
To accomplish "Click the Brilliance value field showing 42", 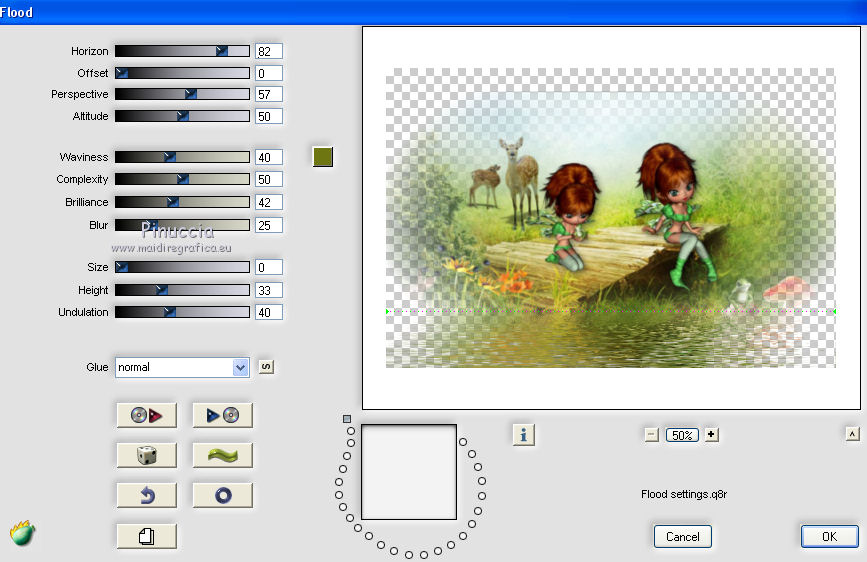I will pos(269,202).
